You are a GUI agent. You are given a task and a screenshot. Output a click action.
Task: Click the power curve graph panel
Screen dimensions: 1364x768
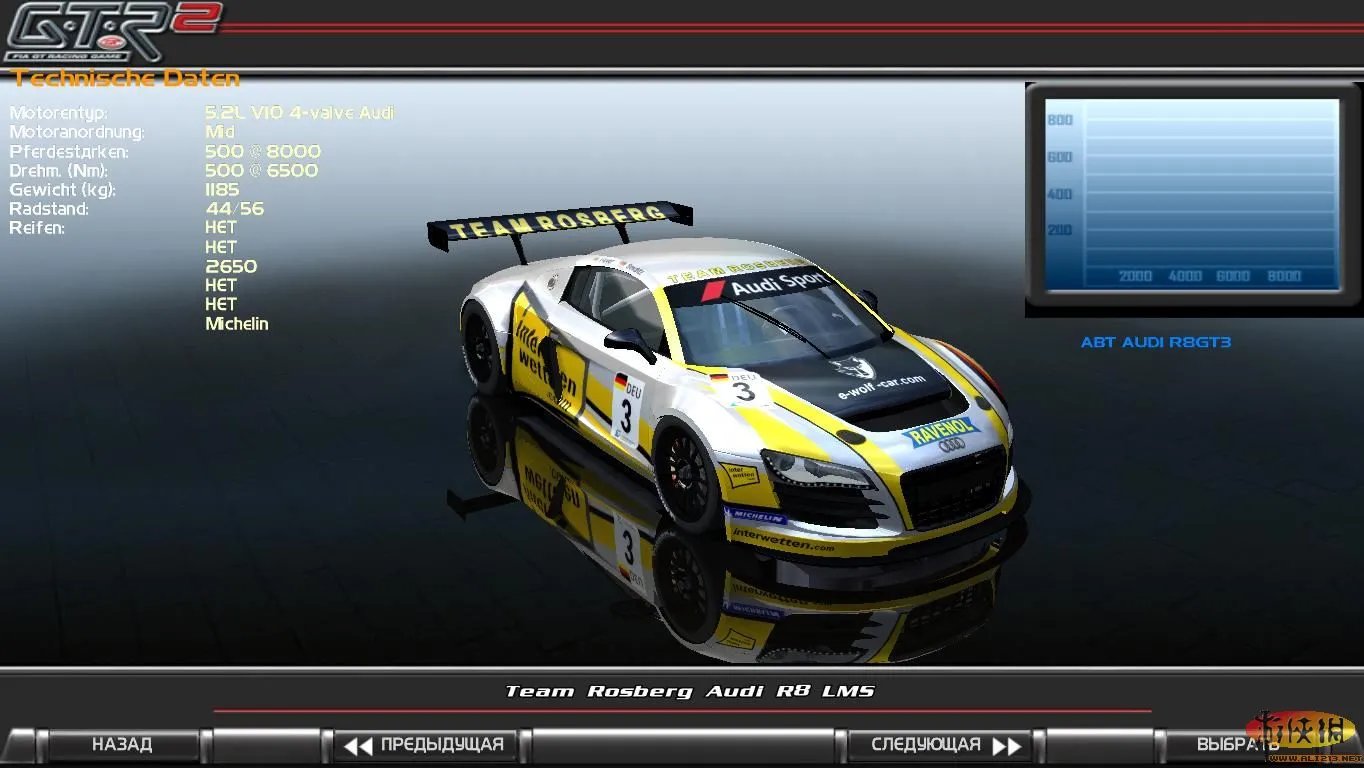pos(1191,195)
